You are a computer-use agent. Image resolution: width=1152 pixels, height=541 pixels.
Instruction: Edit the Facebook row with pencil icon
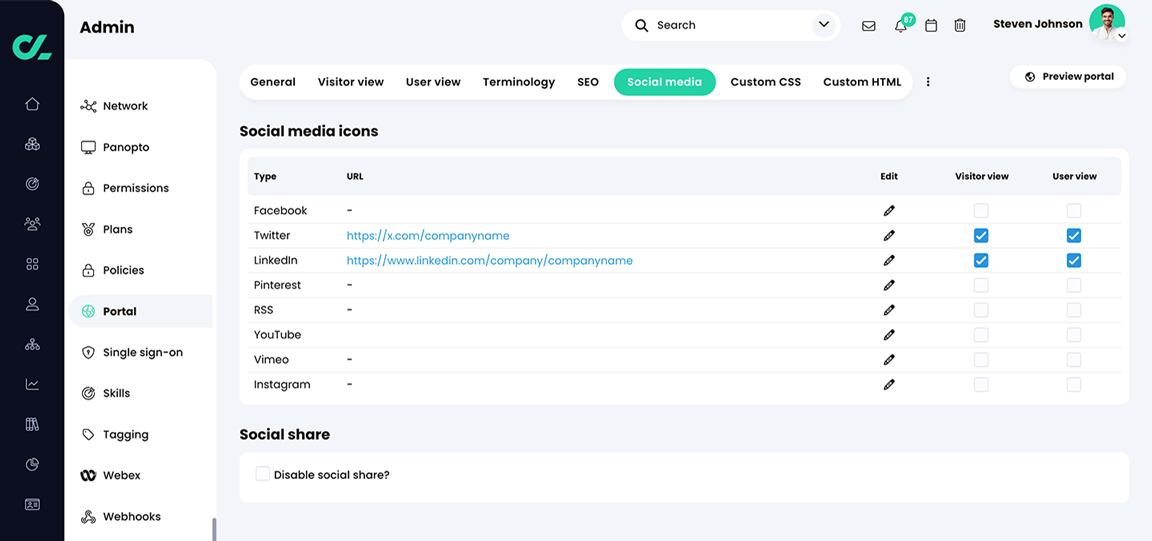click(889, 211)
